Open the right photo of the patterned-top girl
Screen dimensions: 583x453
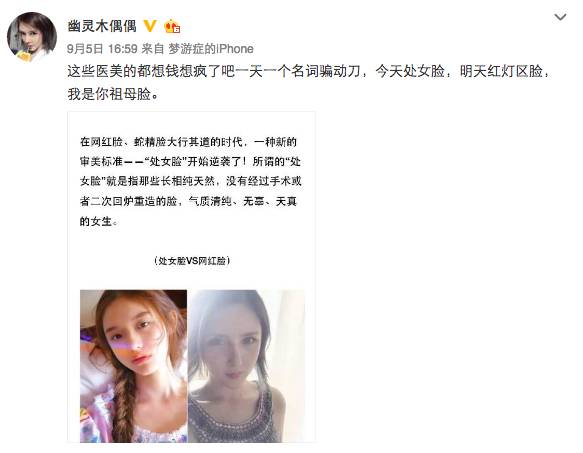246,366
